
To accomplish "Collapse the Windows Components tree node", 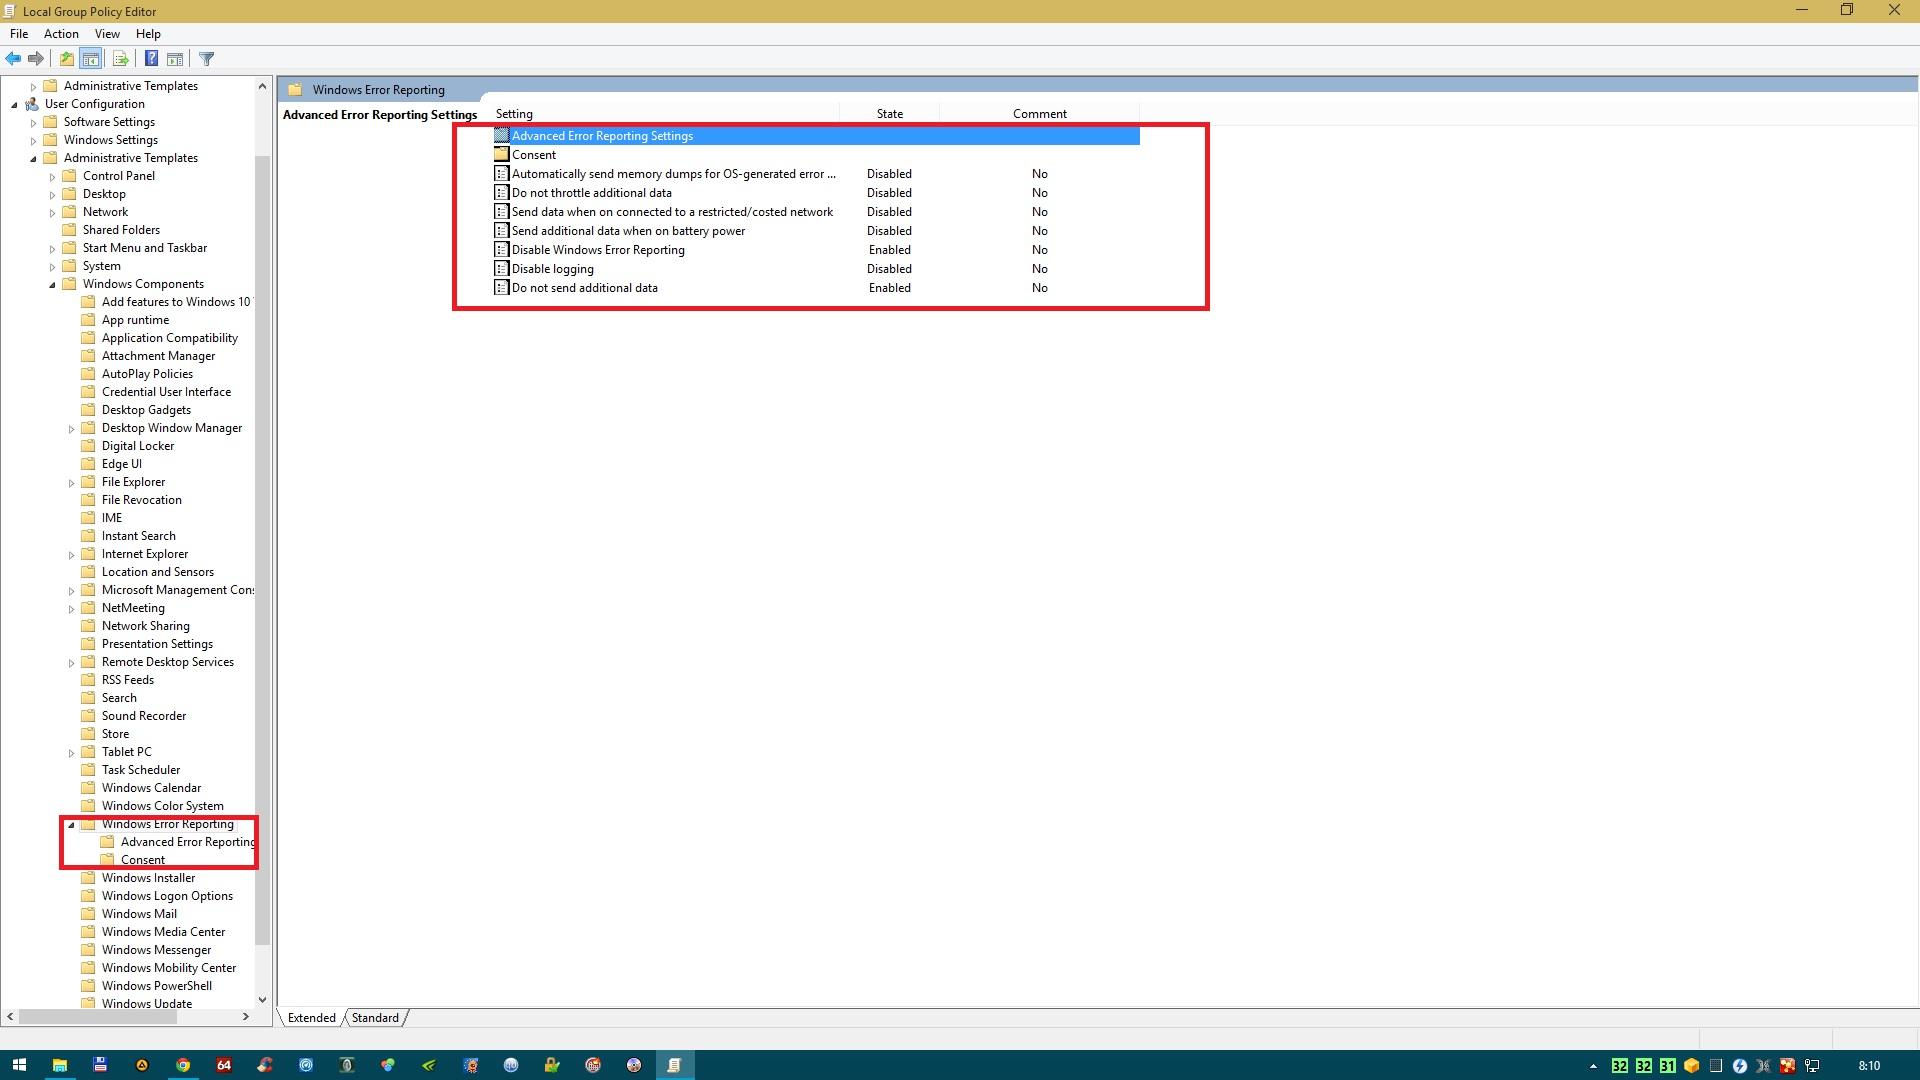I will [x=52, y=285].
